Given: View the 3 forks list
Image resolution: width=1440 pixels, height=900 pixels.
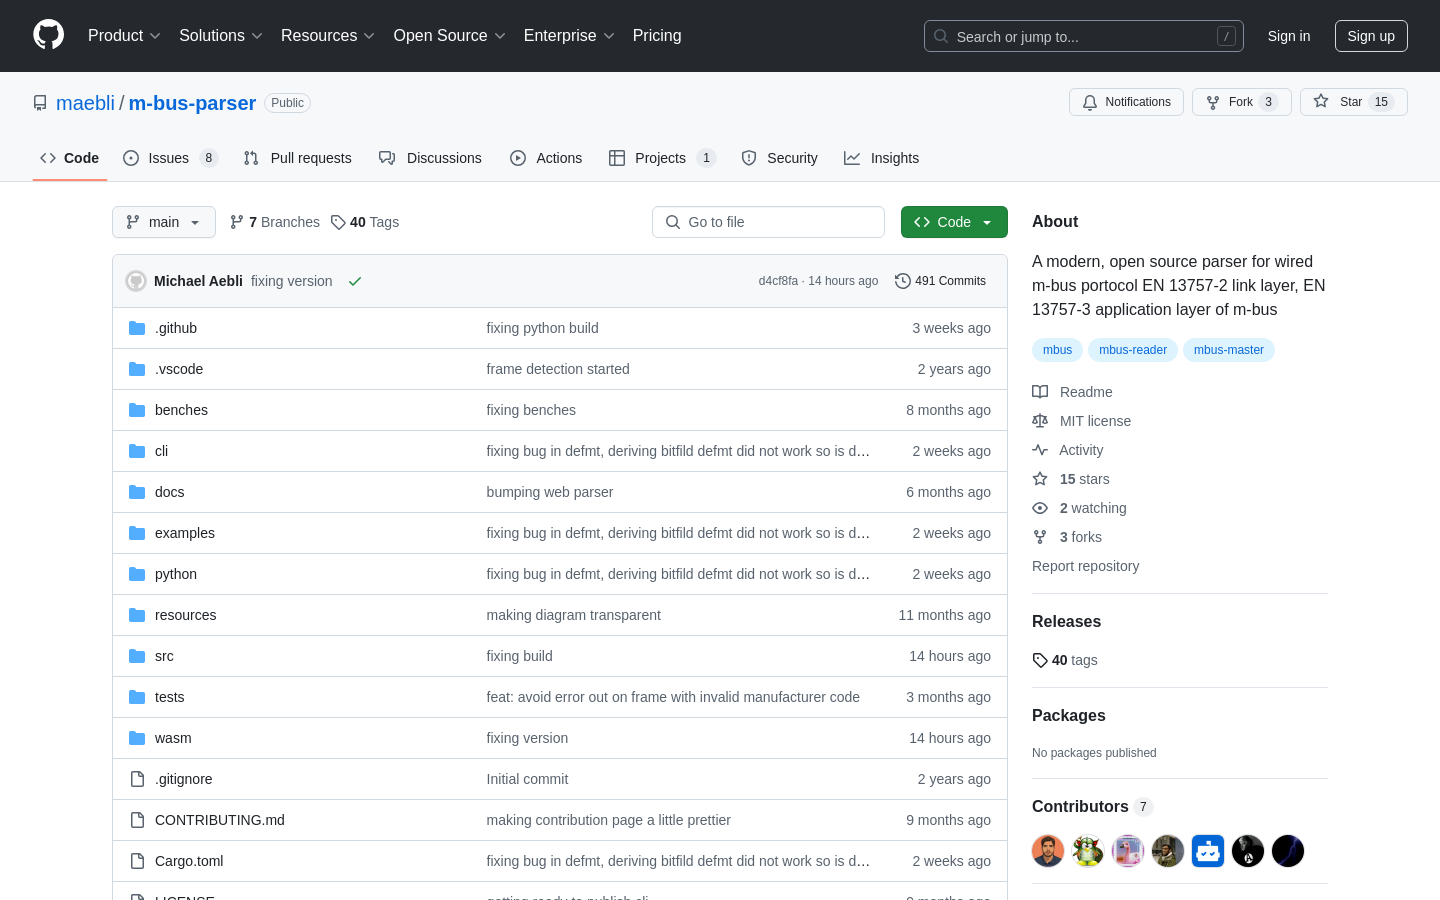Looking at the screenshot, I should pyautogui.click(x=1067, y=537).
